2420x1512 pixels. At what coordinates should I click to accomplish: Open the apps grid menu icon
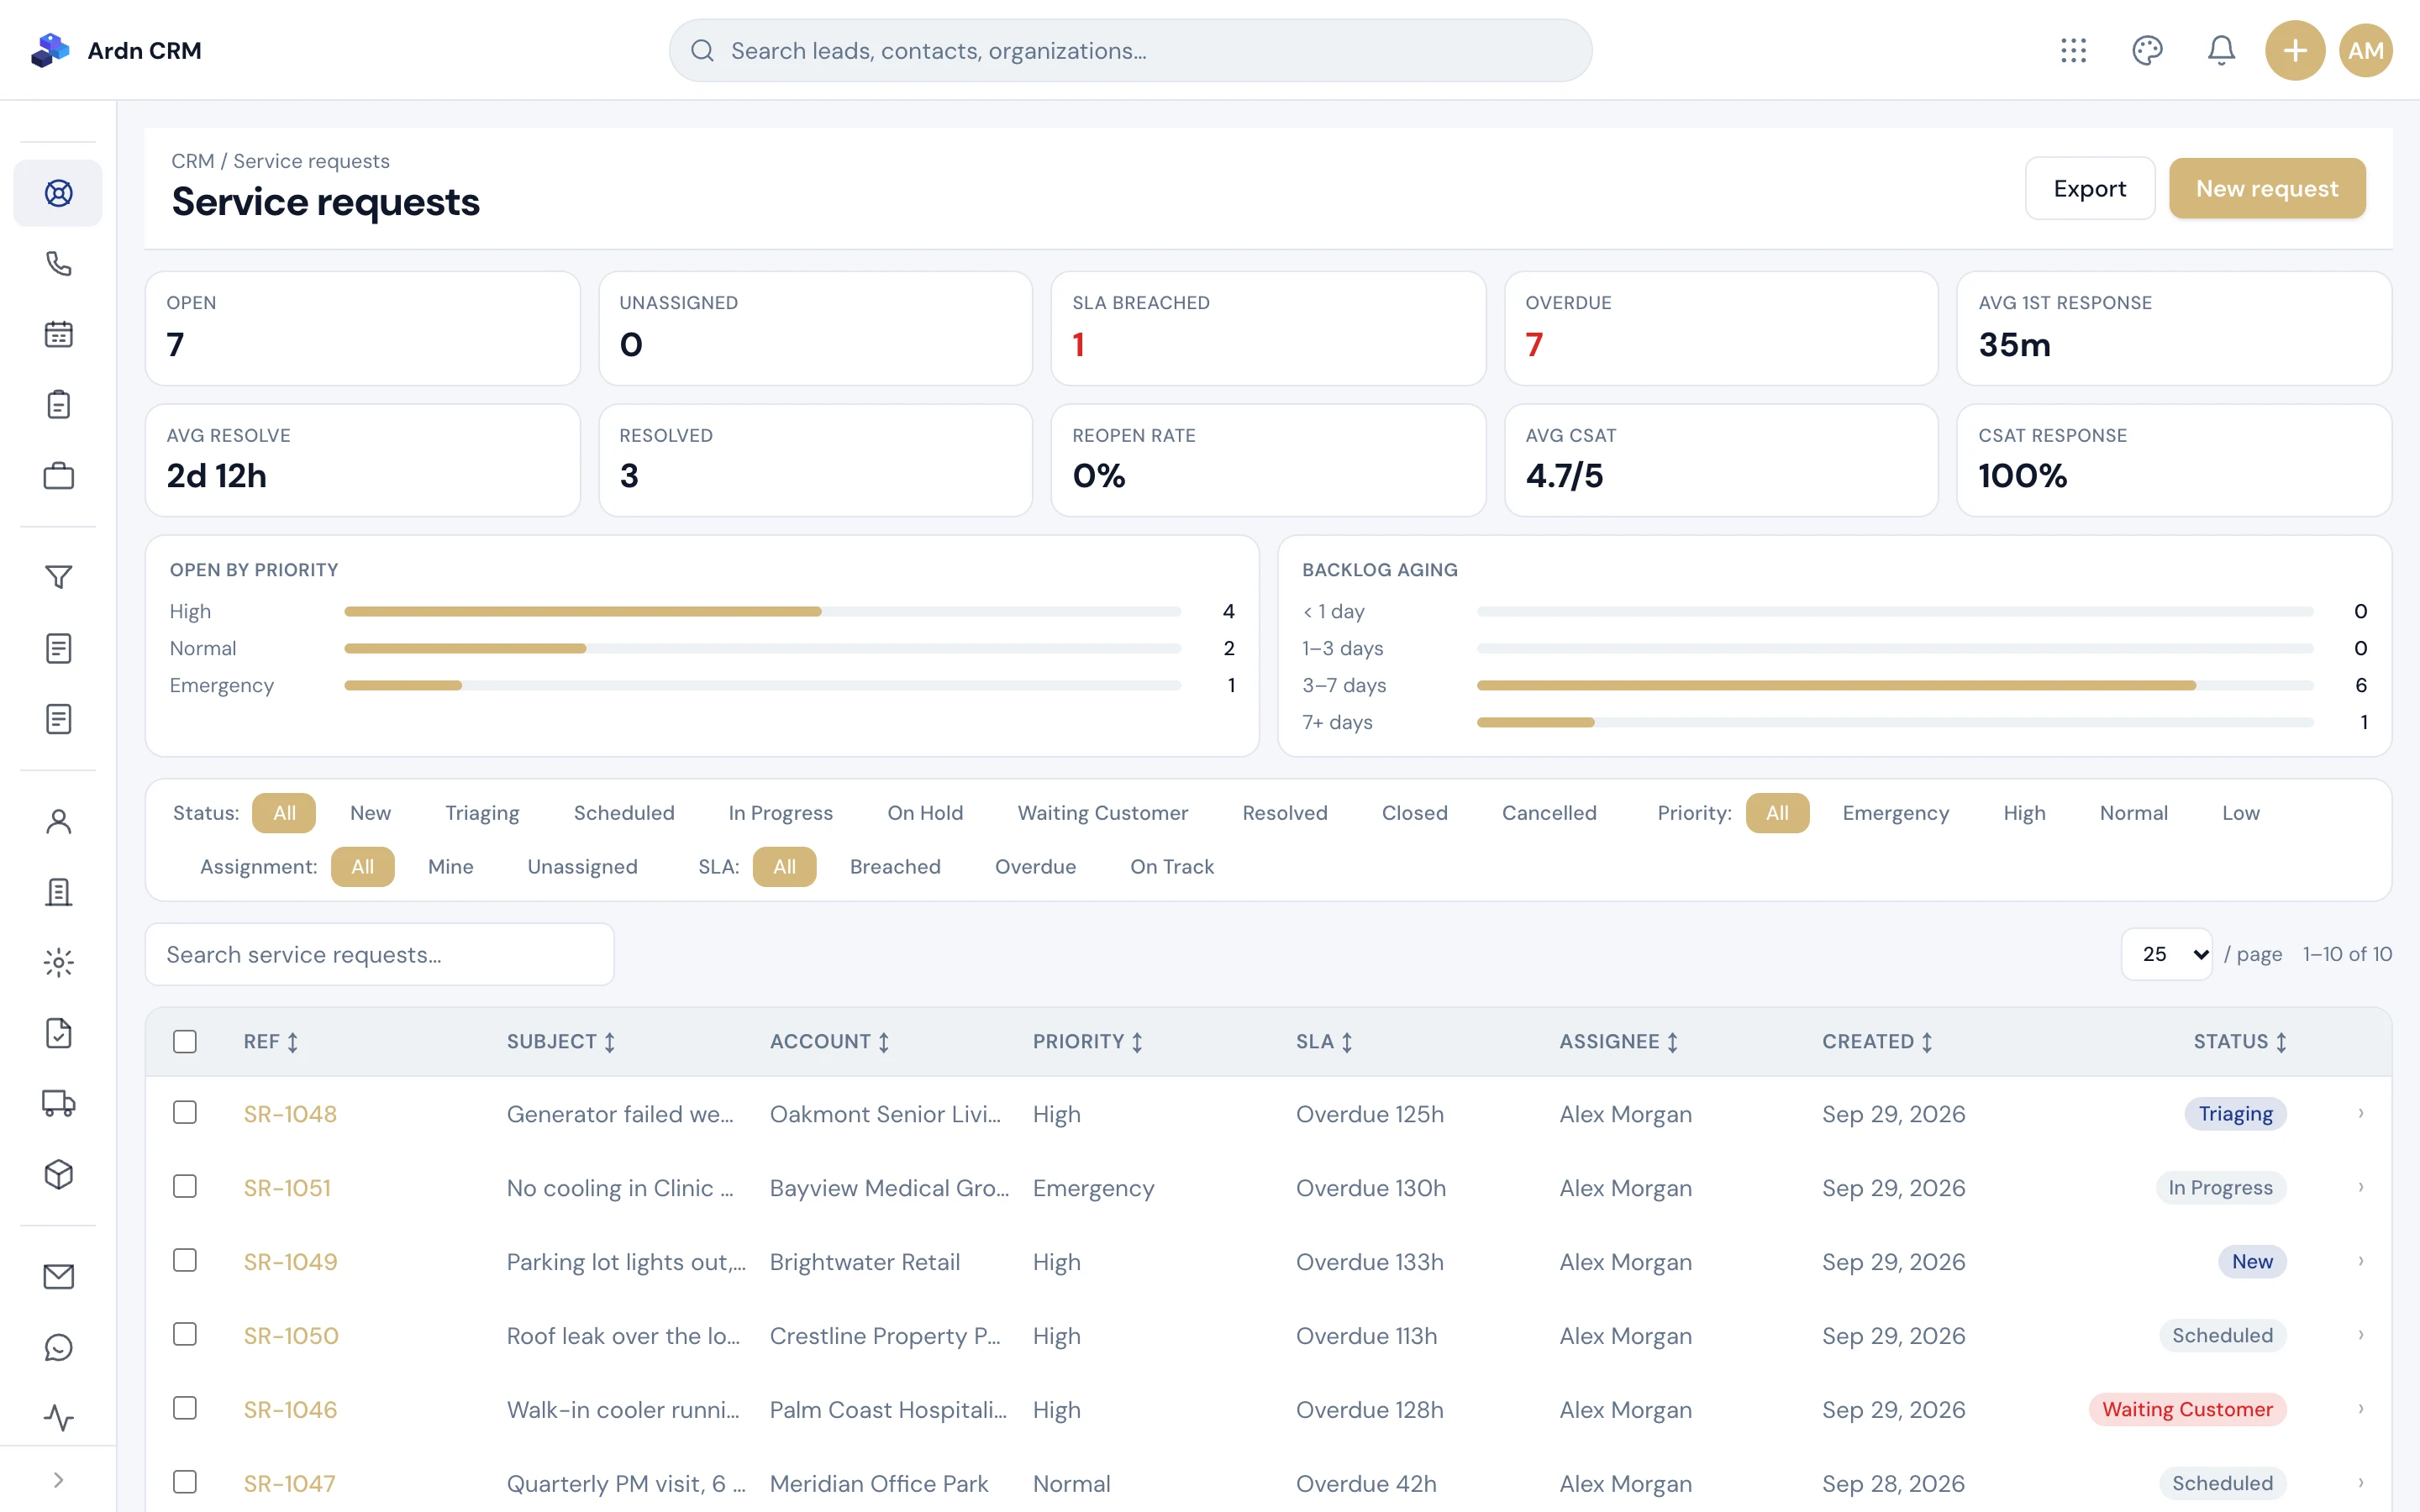coord(2073,50)
